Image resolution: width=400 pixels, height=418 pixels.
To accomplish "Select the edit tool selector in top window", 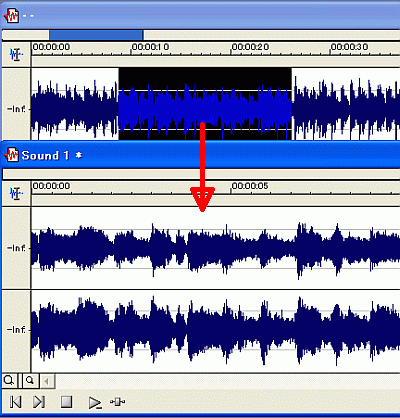I will [x=16, y=54].
